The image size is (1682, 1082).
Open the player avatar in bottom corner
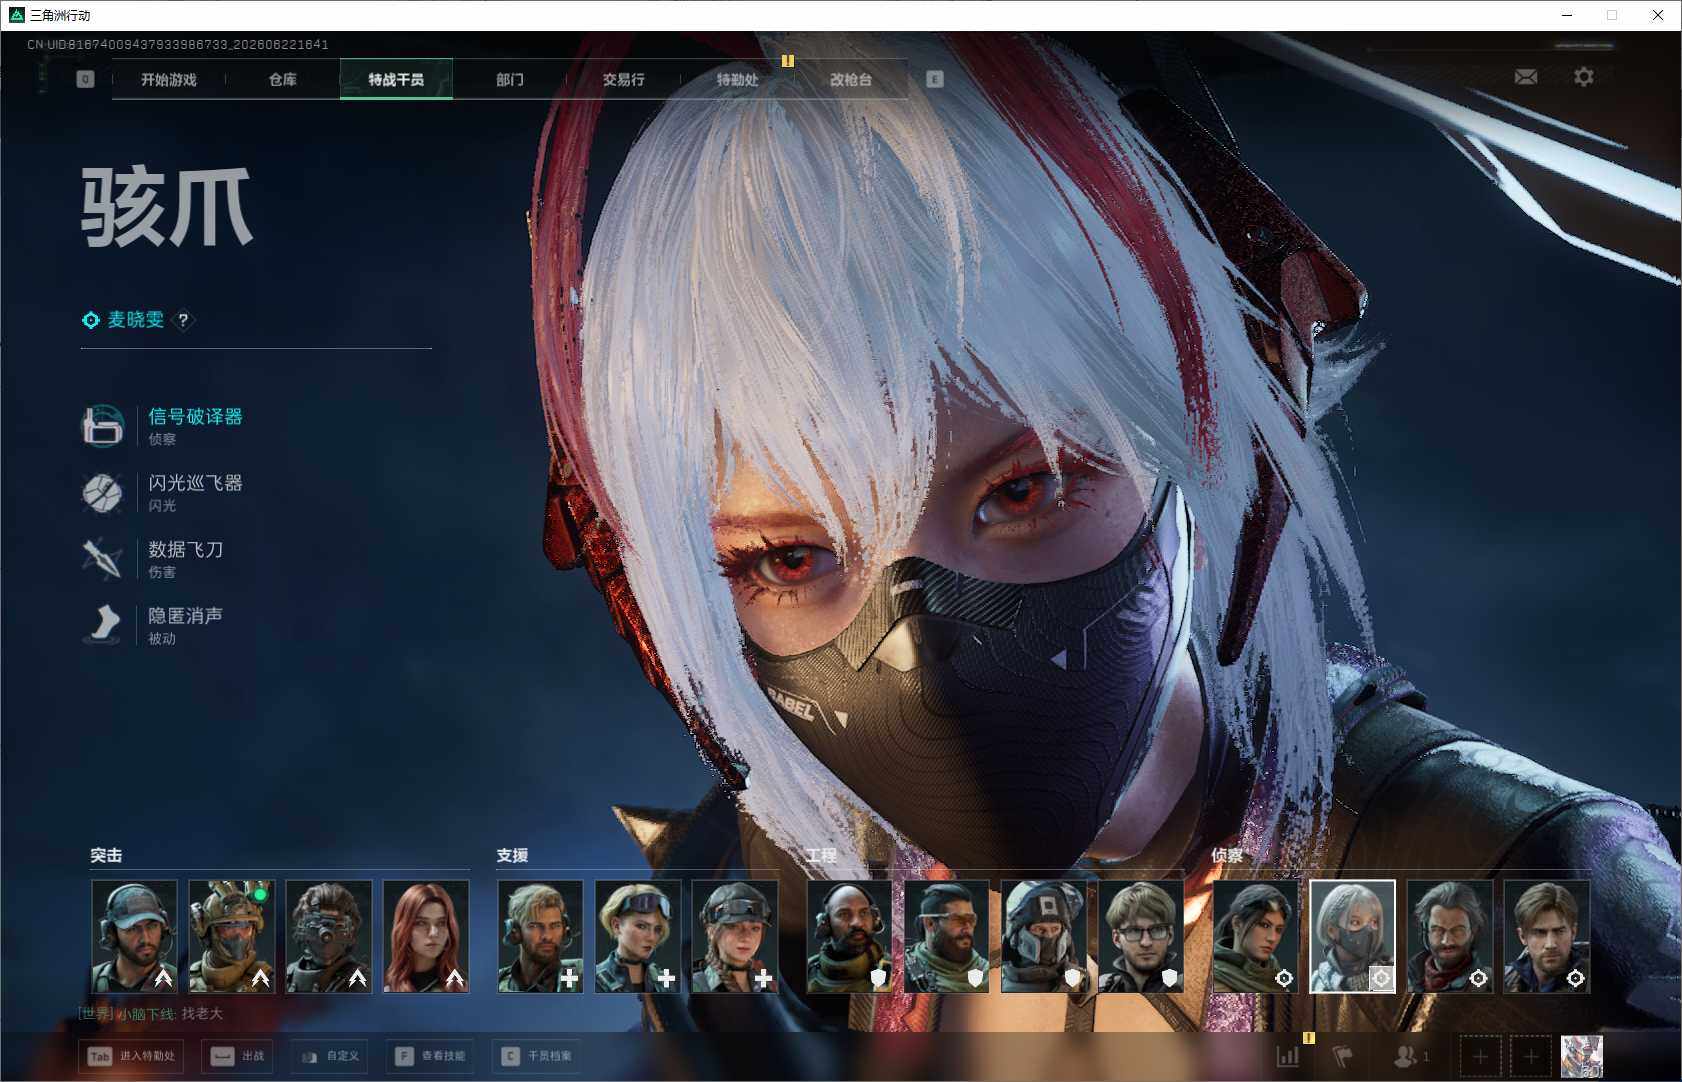[1581, 1056]
